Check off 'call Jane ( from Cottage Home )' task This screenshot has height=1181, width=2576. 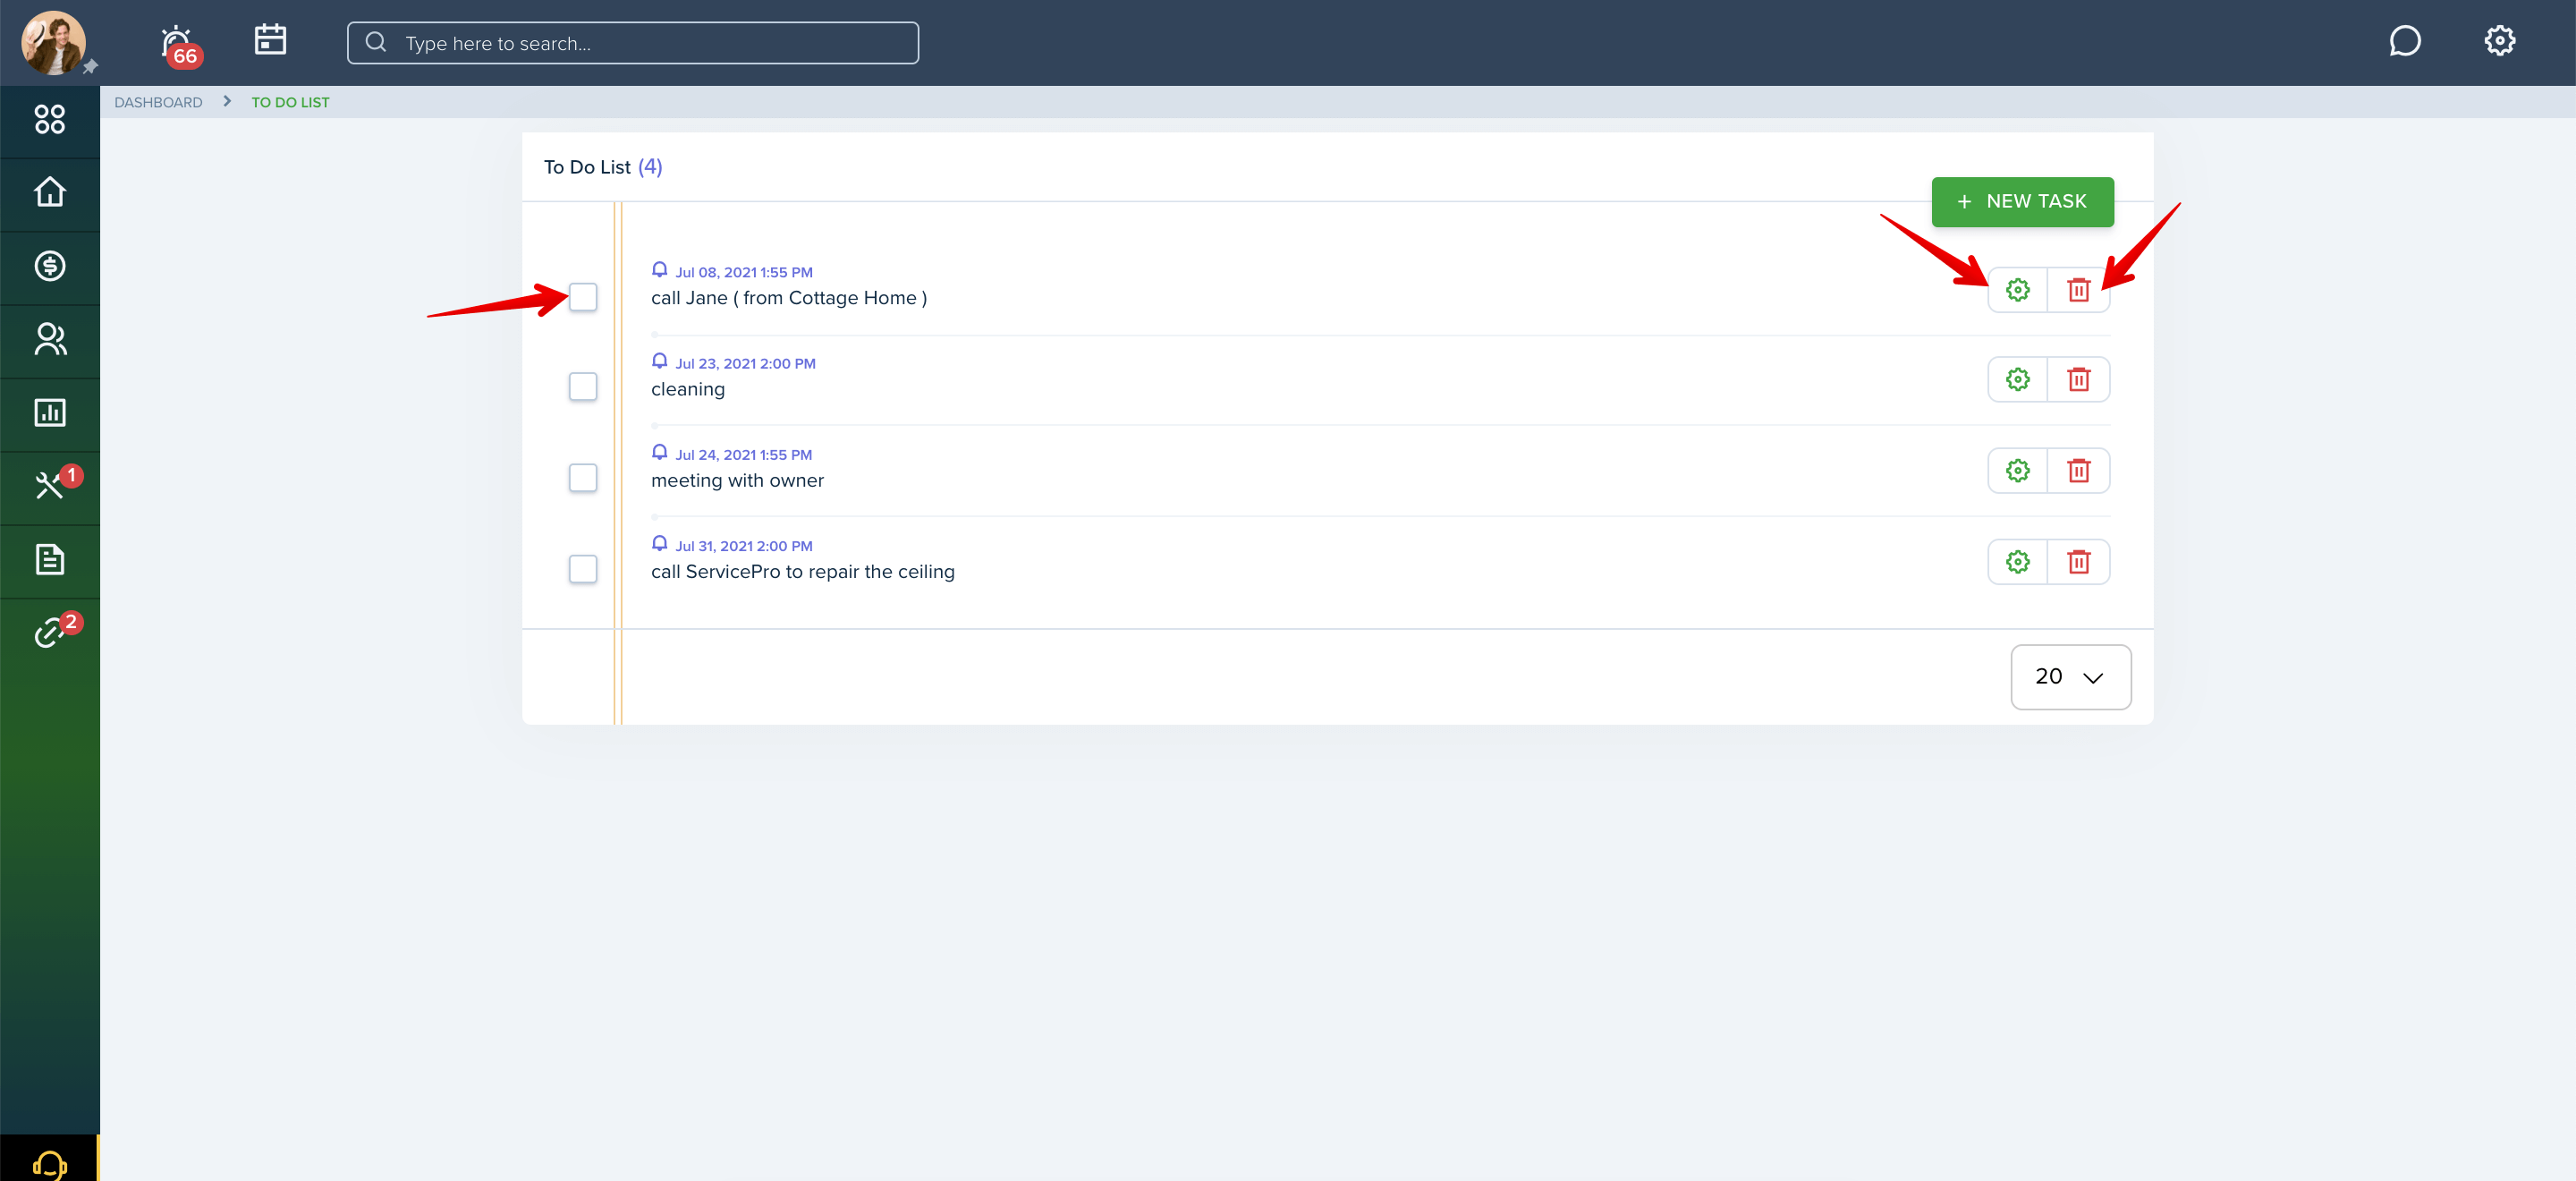click(583, 297)
